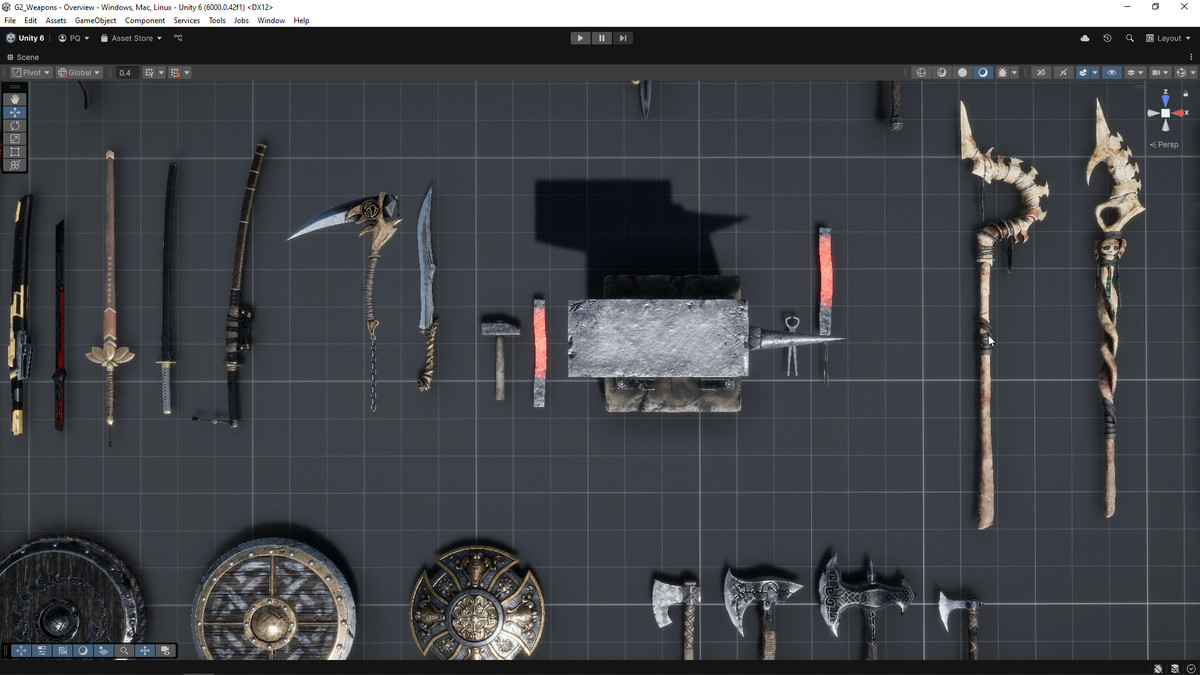Click the center cube of orientation gizmo
The height and width of the screenshot is (675, 1200).
click(x=1165, y=113)
